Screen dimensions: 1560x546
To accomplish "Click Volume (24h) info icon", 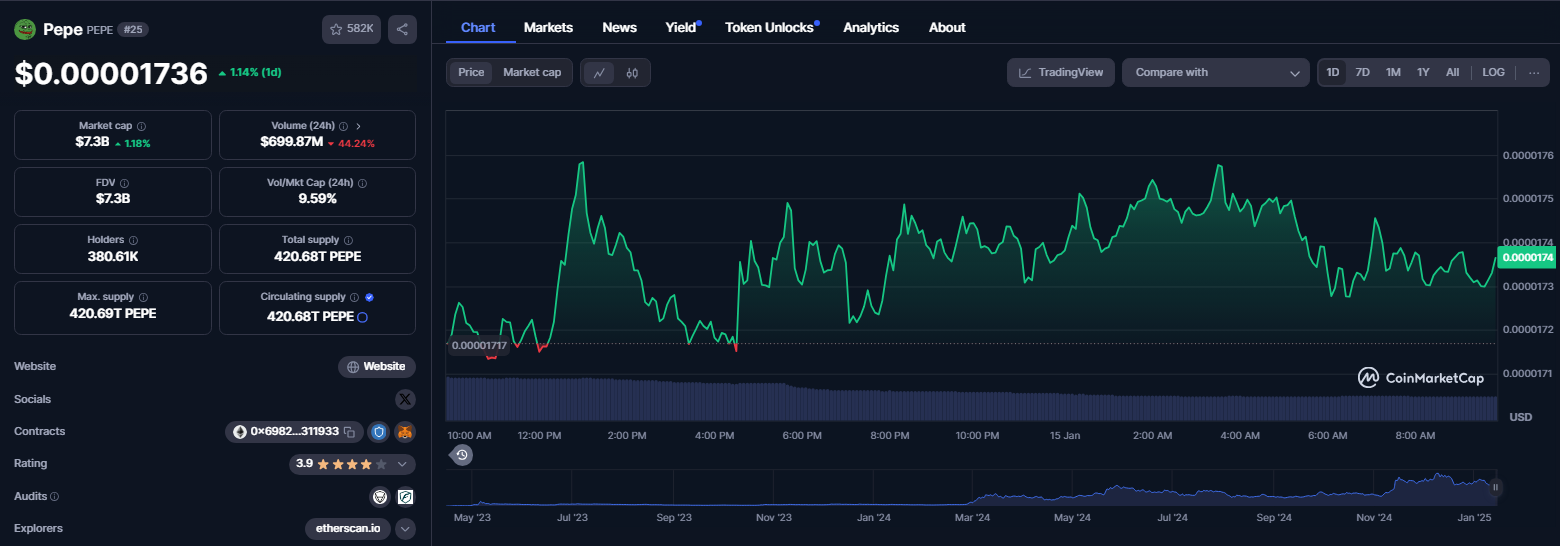I will (x=343, y=127).
